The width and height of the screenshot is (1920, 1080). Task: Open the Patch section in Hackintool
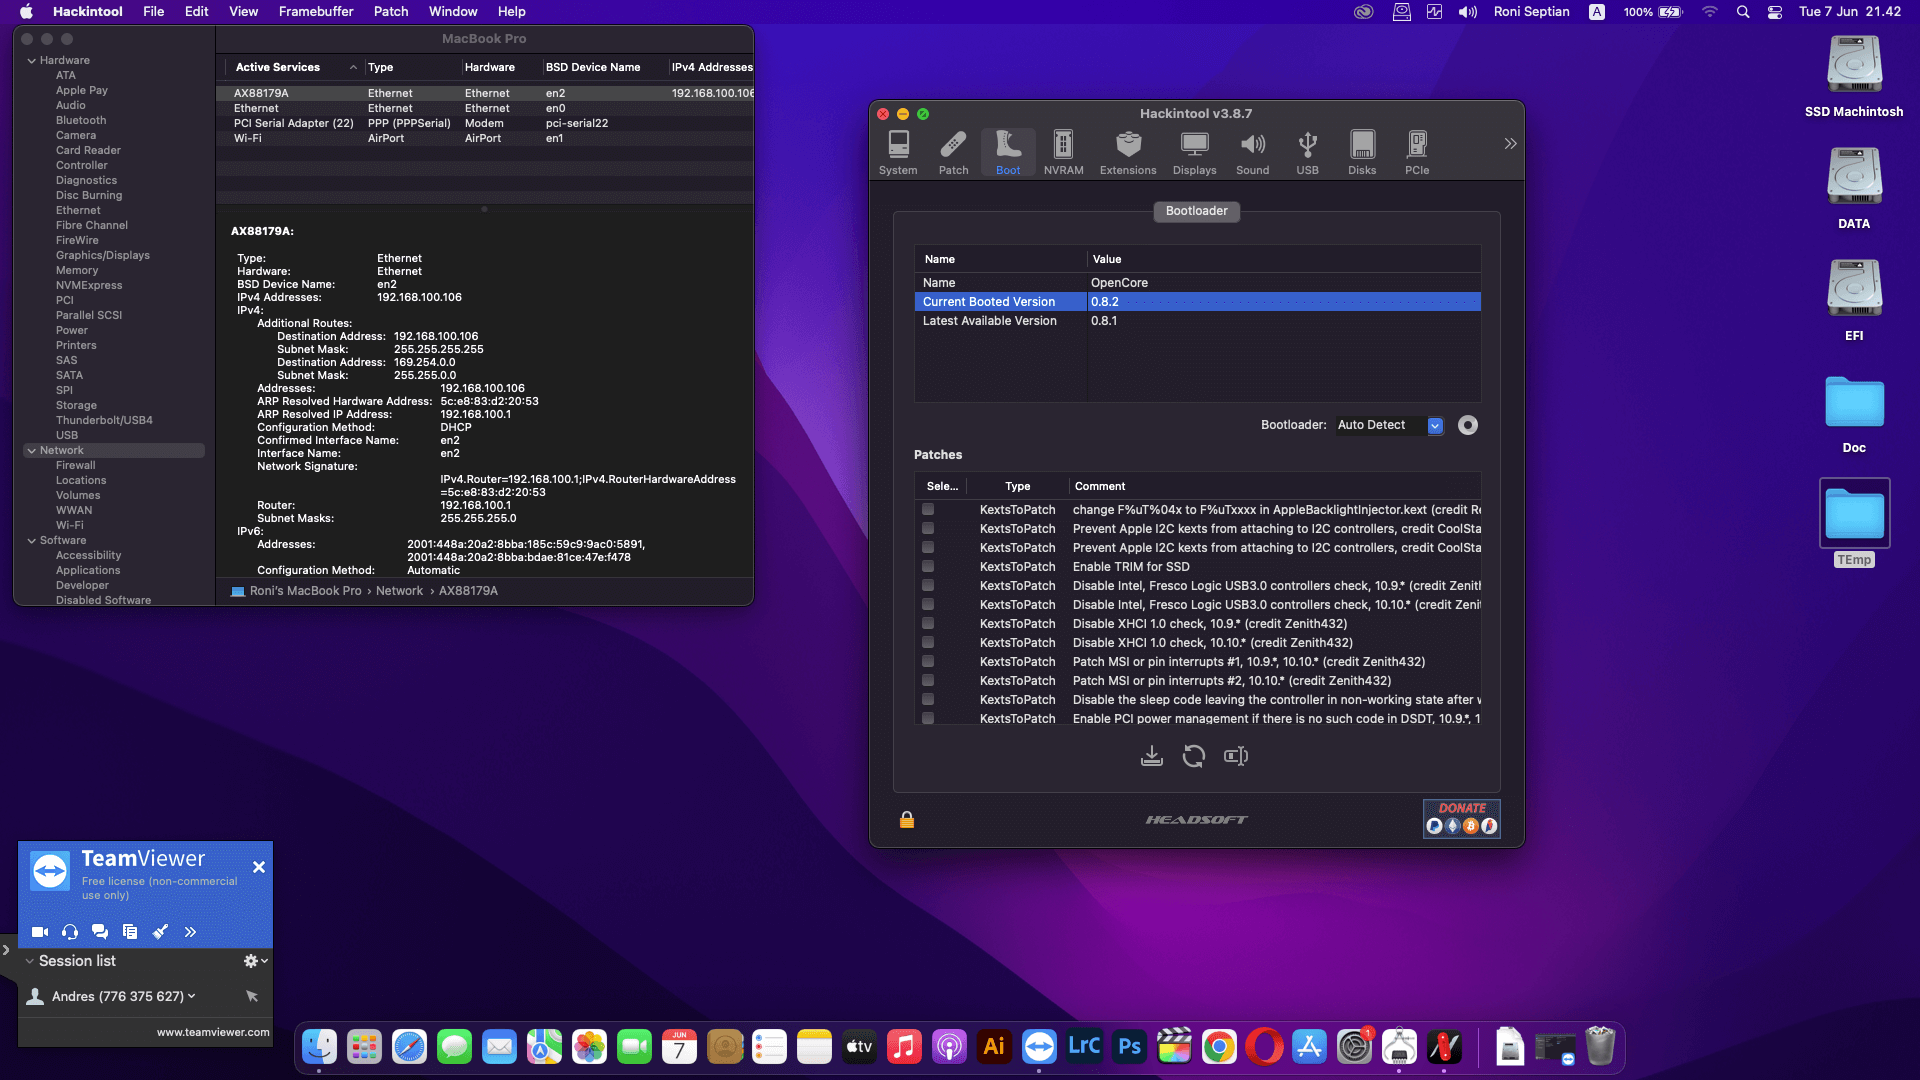pyautogui.click(x=953, y=153)
